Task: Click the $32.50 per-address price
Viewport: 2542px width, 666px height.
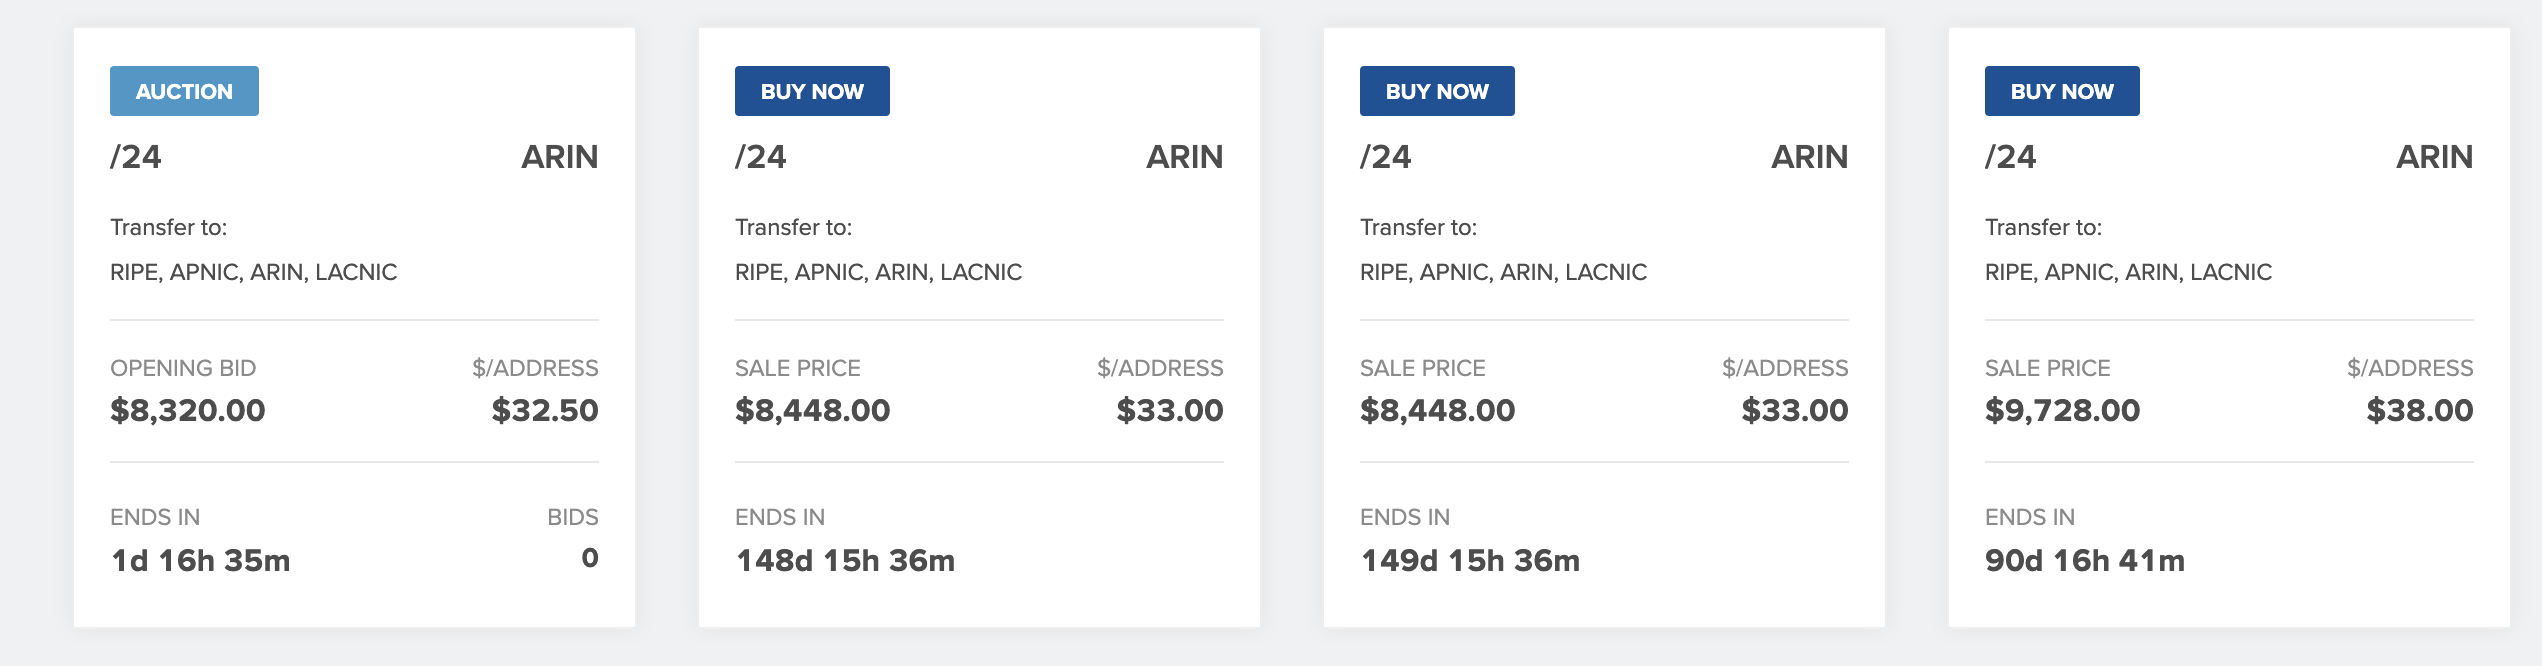Action: point(545,410)
